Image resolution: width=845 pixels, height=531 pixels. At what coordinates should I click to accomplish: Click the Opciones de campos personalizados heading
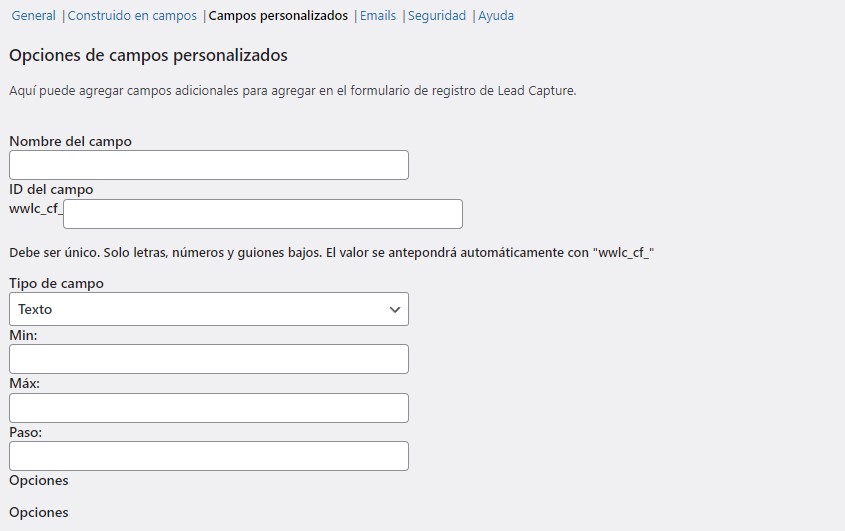point(148,55)
